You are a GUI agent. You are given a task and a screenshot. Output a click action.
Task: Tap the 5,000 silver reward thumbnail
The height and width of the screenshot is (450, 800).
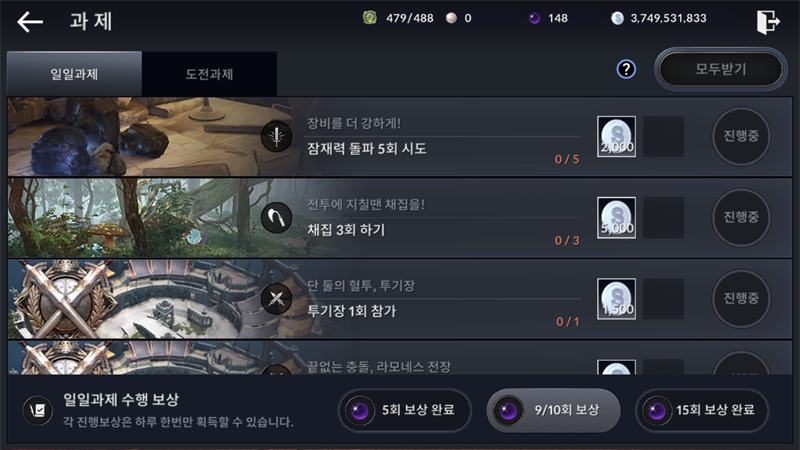point(616,218)
